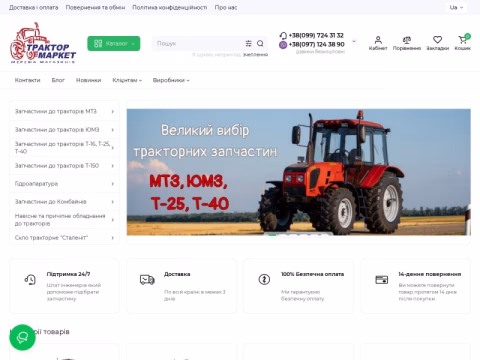
Task: Open search filter settings icon
Action: [249, 43]
